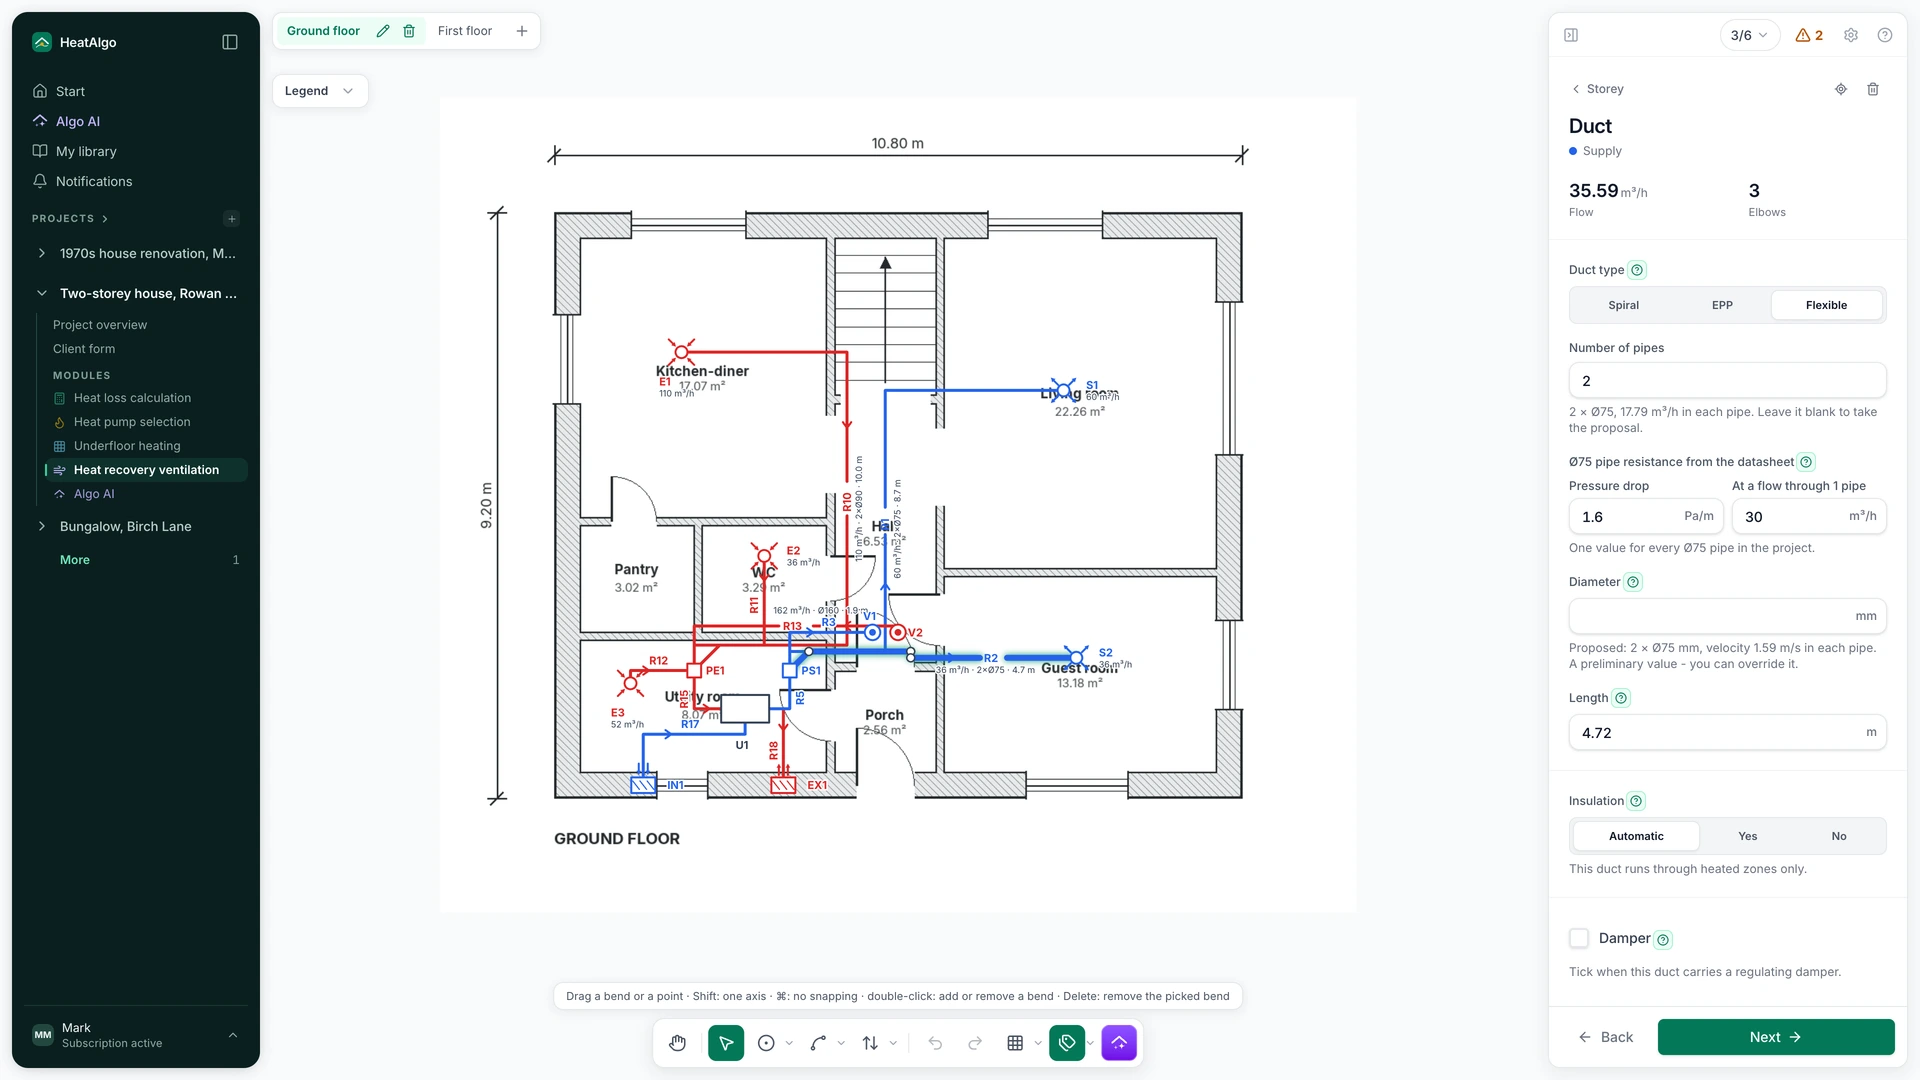Open the settings gear in panel
The width and height of the screenshot is (1920, 1080).
pos(1851,35)
